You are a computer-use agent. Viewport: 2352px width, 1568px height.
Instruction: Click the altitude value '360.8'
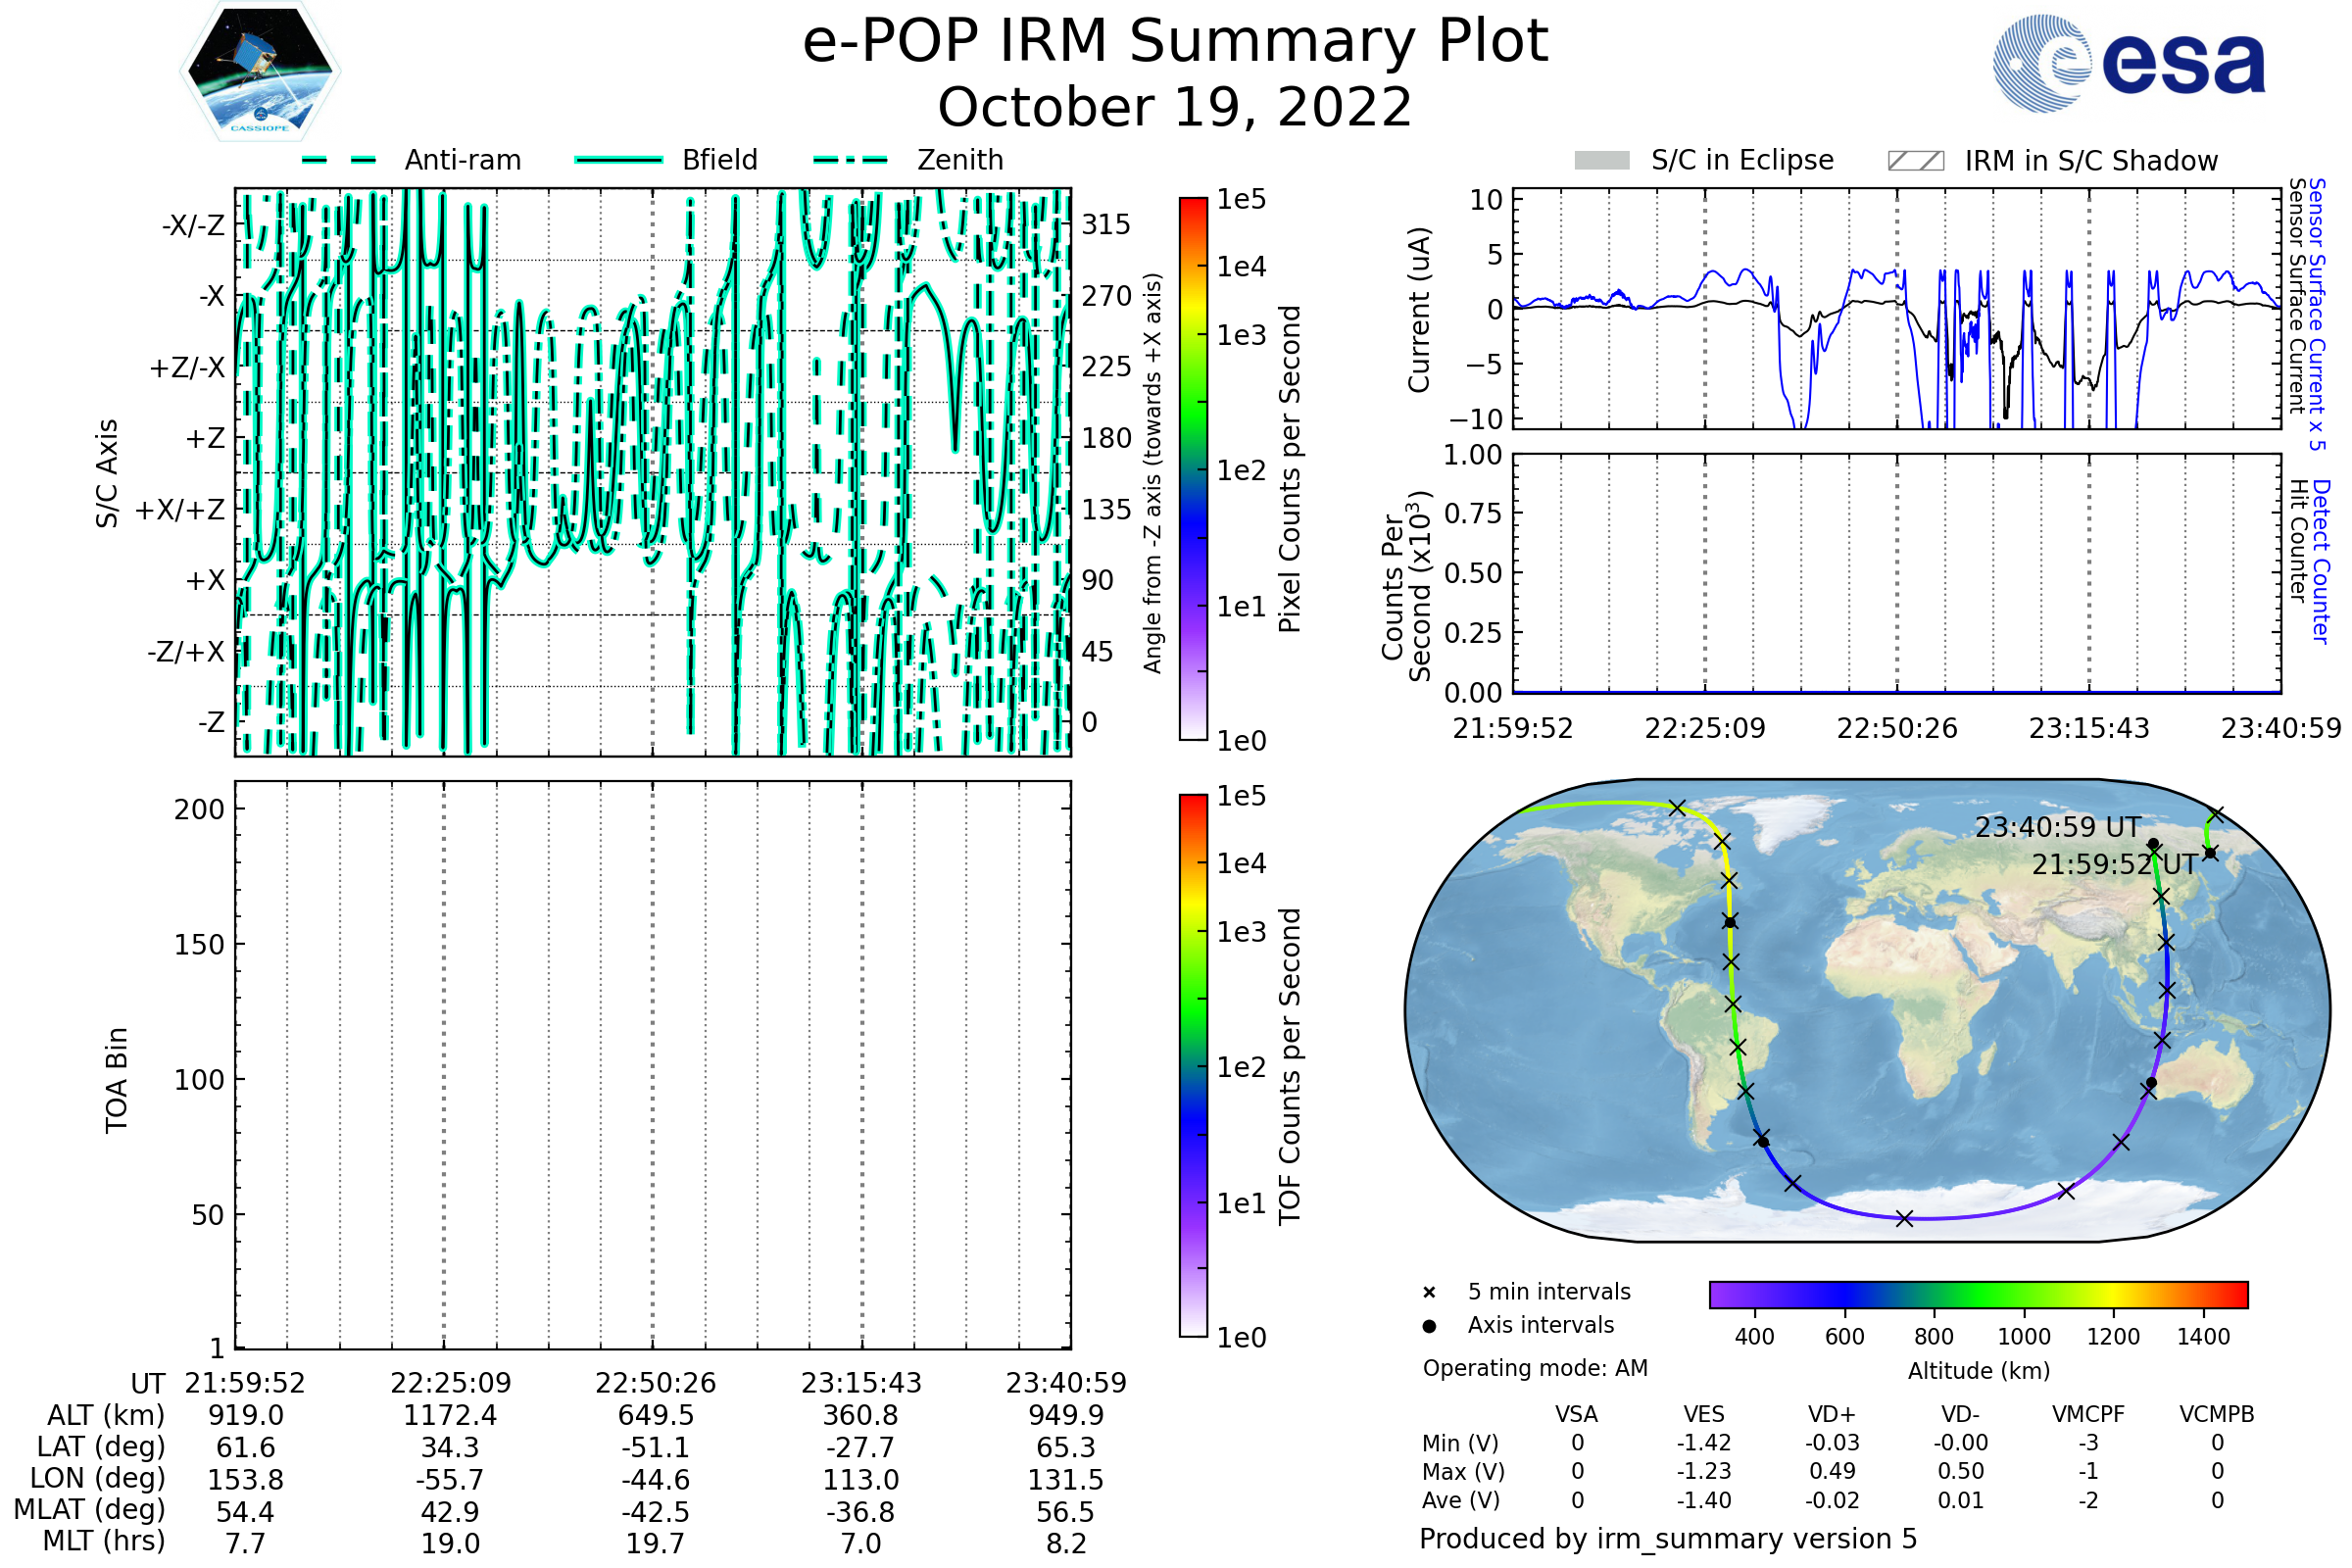coord(861,1416)
